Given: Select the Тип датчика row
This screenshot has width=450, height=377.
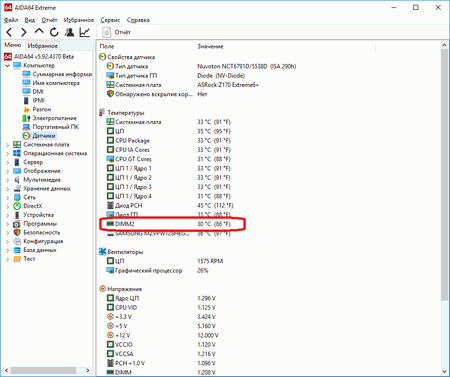Looking at the screenshot, I should coord(202,66).
